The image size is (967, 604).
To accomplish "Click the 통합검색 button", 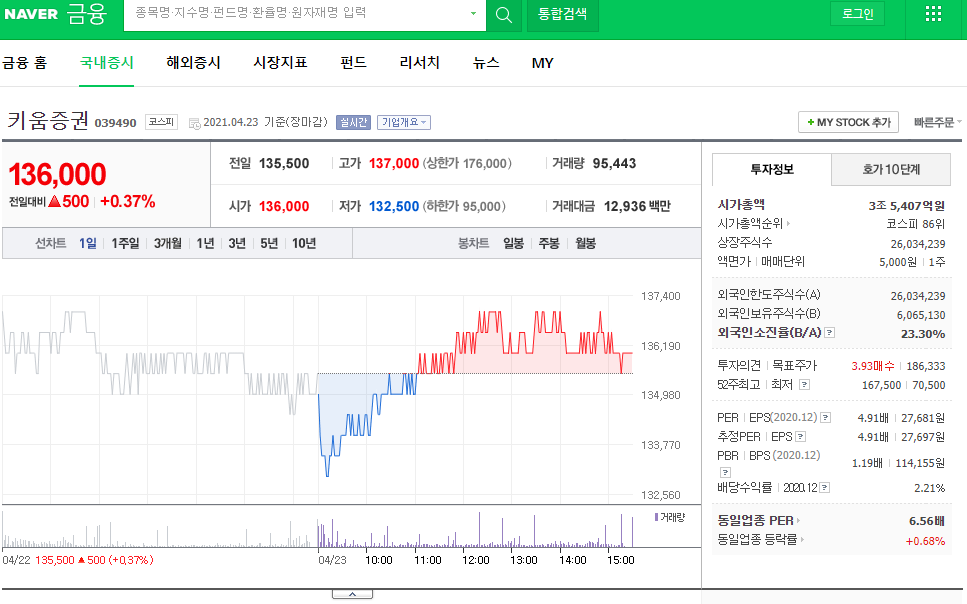I will coord(562,14).
